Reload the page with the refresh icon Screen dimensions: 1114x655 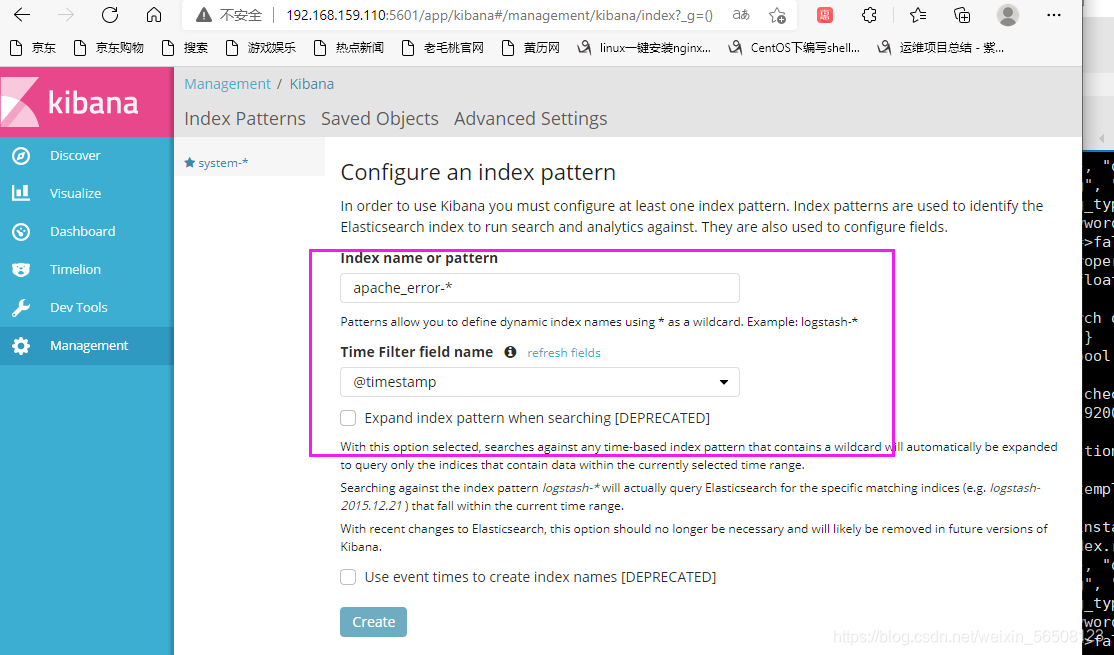110,15
